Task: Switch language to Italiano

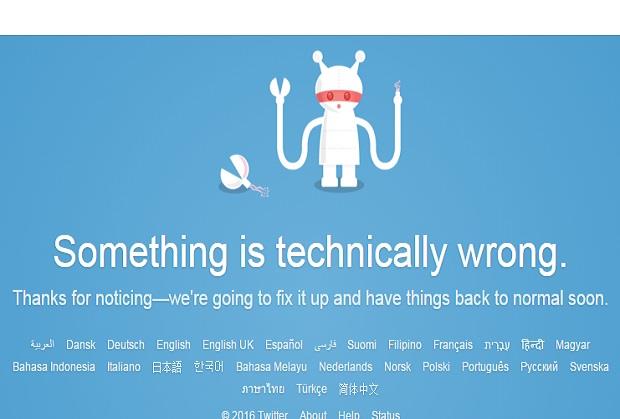Action: coord(124,367)
